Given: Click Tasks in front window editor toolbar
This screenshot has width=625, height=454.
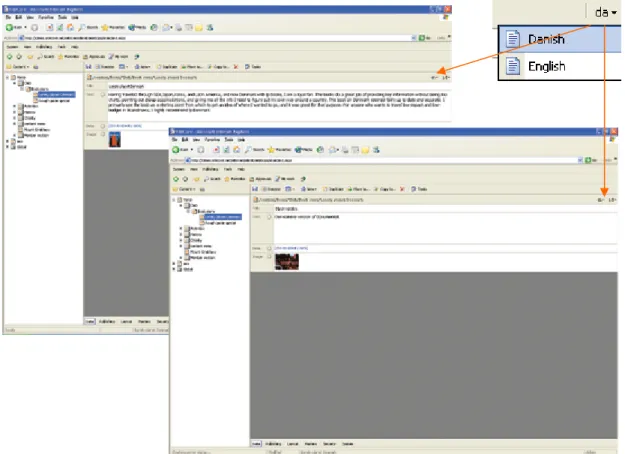Looking at the screenshot, I should (419, 189).
